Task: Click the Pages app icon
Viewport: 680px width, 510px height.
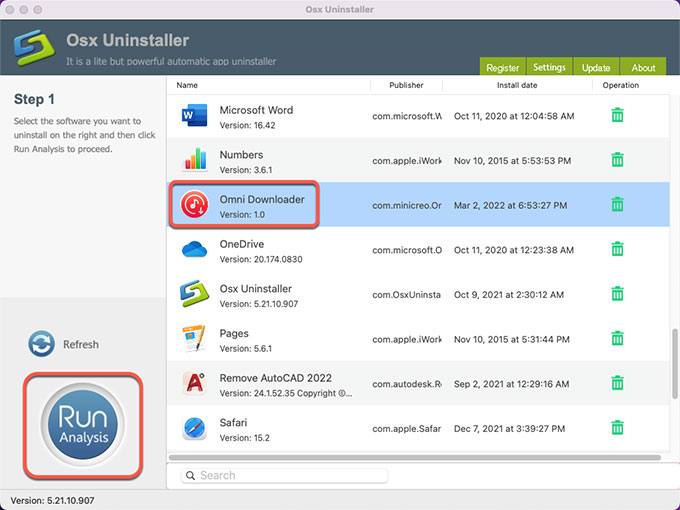Action: tap(194, 338)
